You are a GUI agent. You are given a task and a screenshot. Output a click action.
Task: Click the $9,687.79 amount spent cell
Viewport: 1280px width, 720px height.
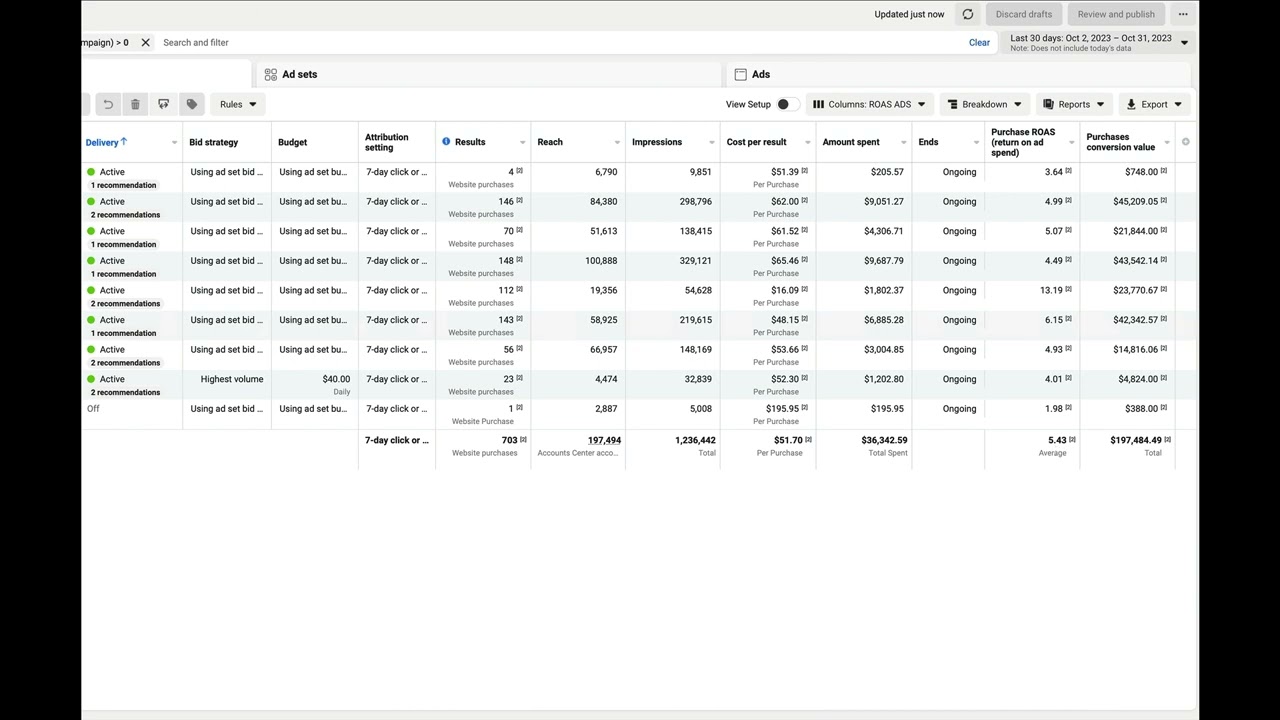[883, 261]
